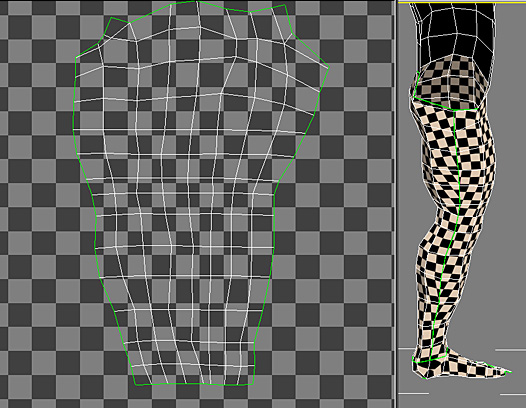Pick the far-right corner vertex of the UV shell
The width and height of the screenshot is (526, 408).
pyautogui.click(x=329, y=67)
